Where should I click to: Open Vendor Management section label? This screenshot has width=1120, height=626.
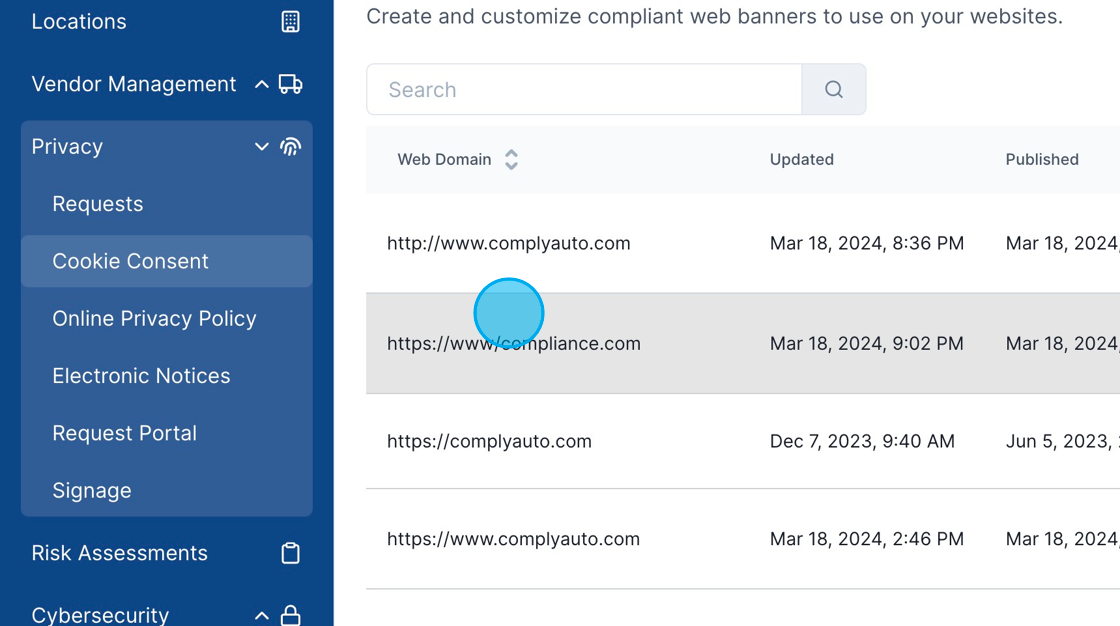coord(134,84)
